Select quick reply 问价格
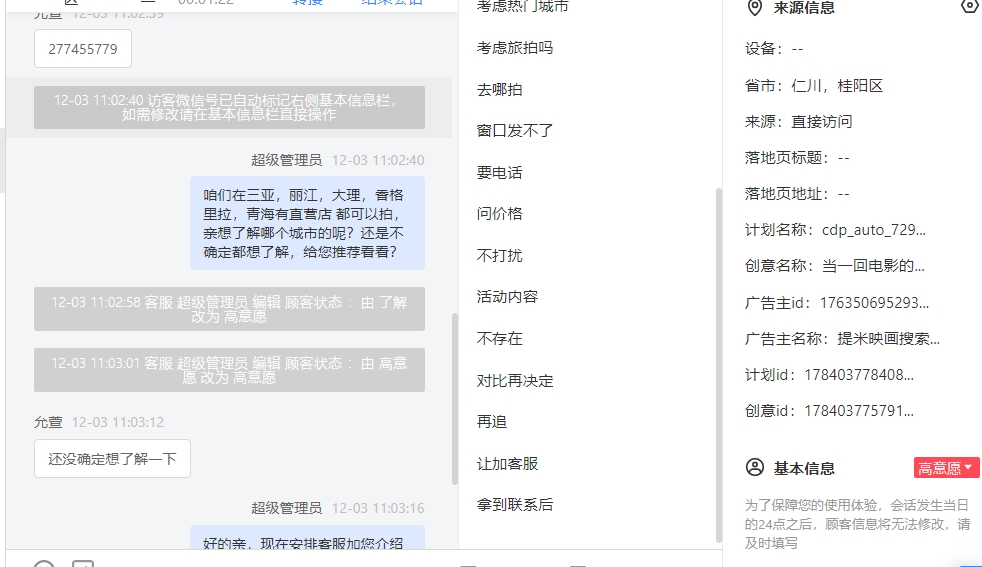982x567 pixels. (499, 214)
